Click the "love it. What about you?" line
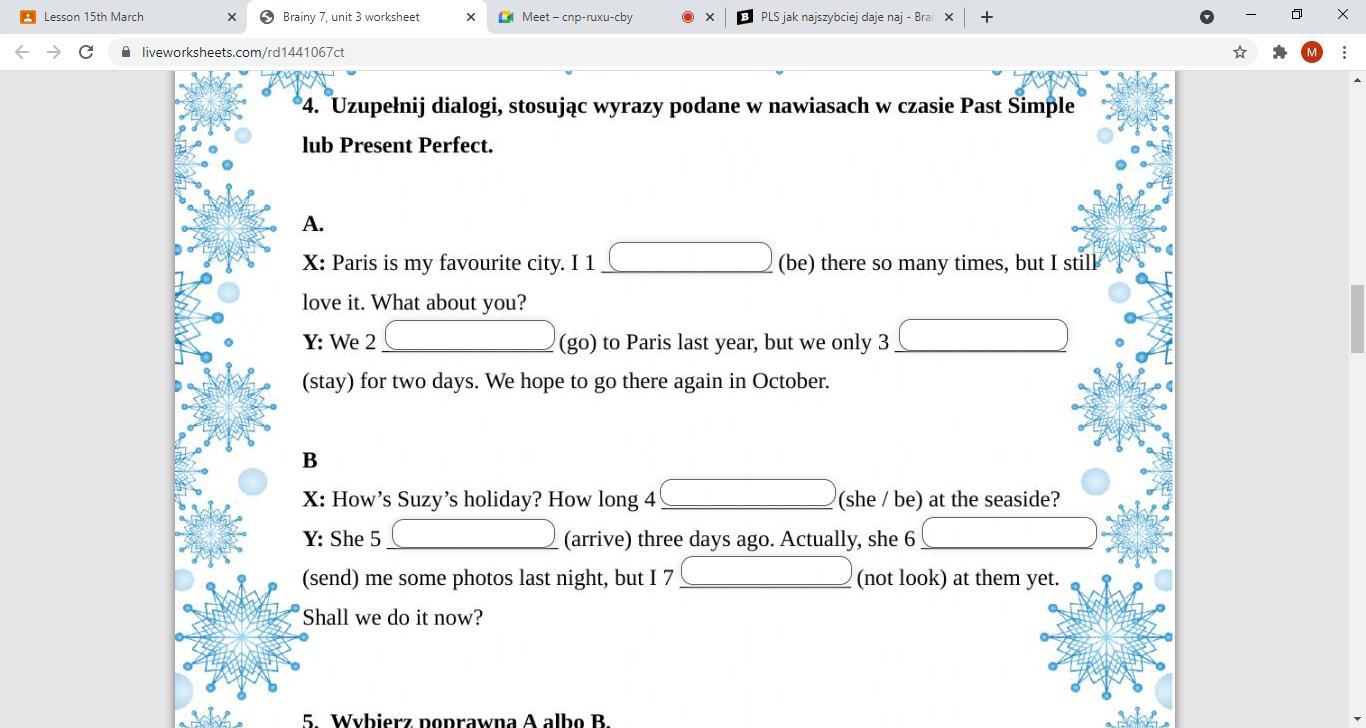The height and width of the screenshot is (728, 1366). (x=414, y=302)
